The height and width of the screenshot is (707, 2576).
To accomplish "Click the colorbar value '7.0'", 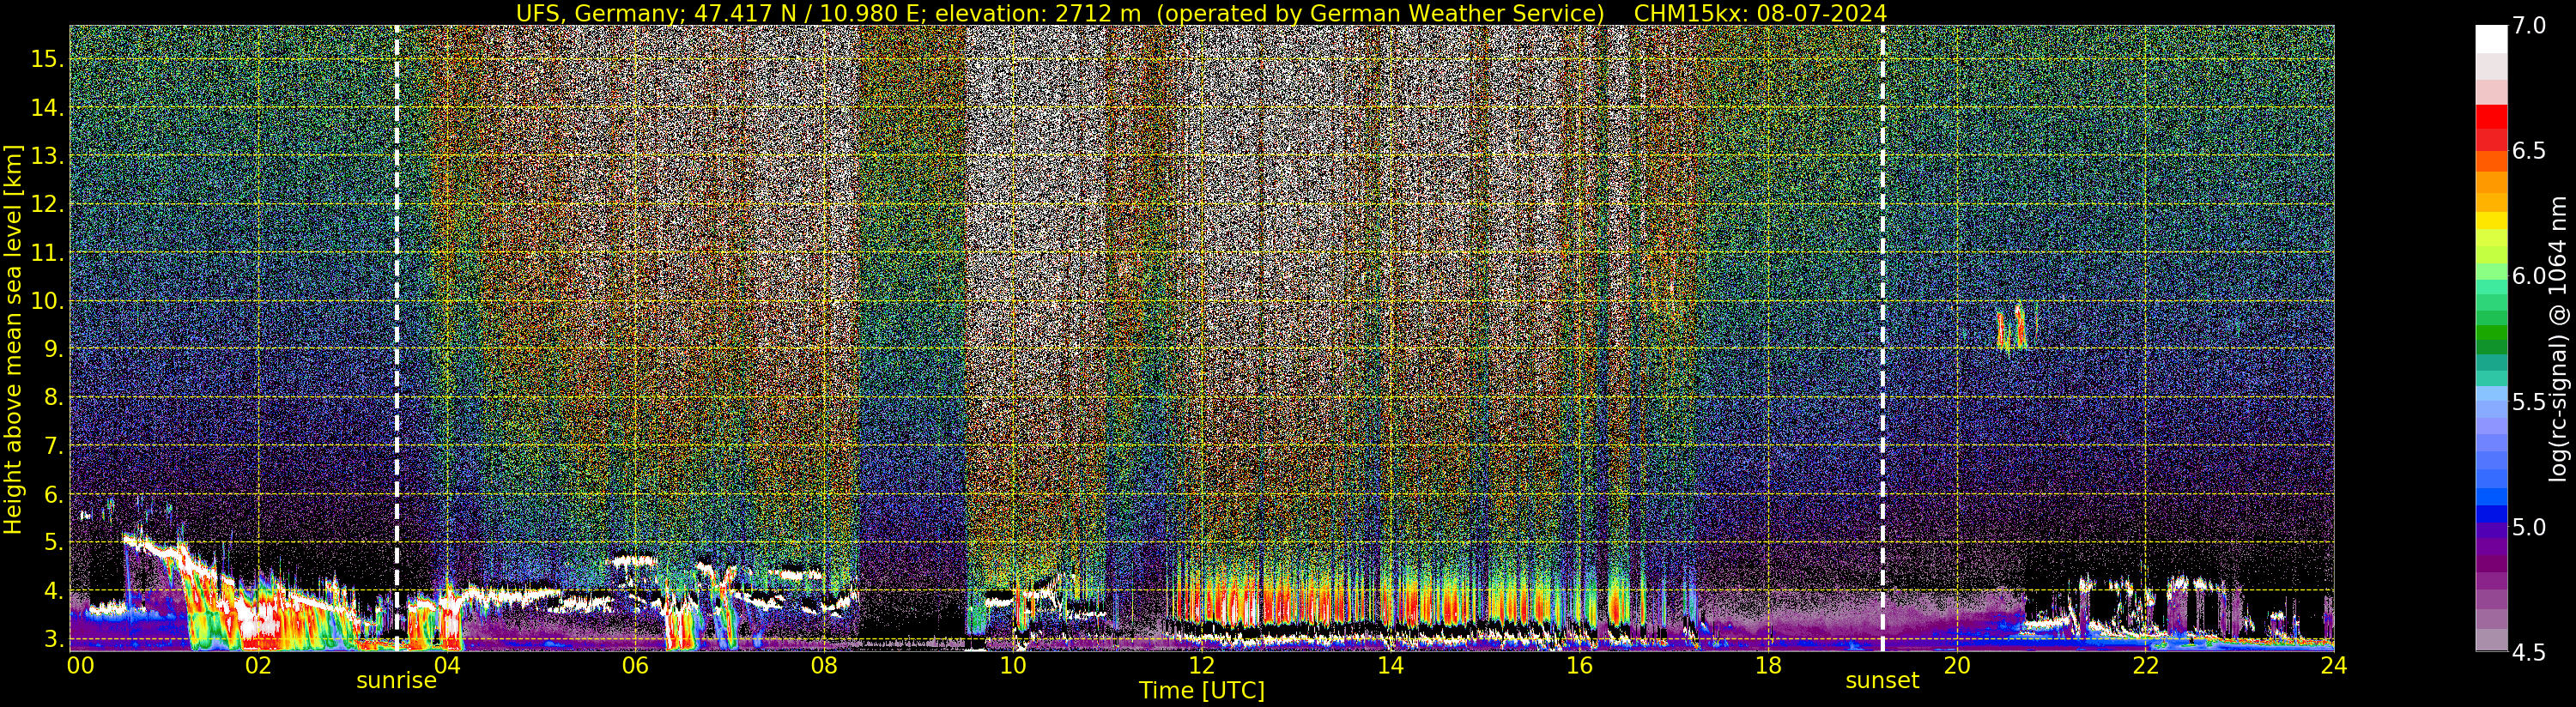I will tap(2529, 26).
